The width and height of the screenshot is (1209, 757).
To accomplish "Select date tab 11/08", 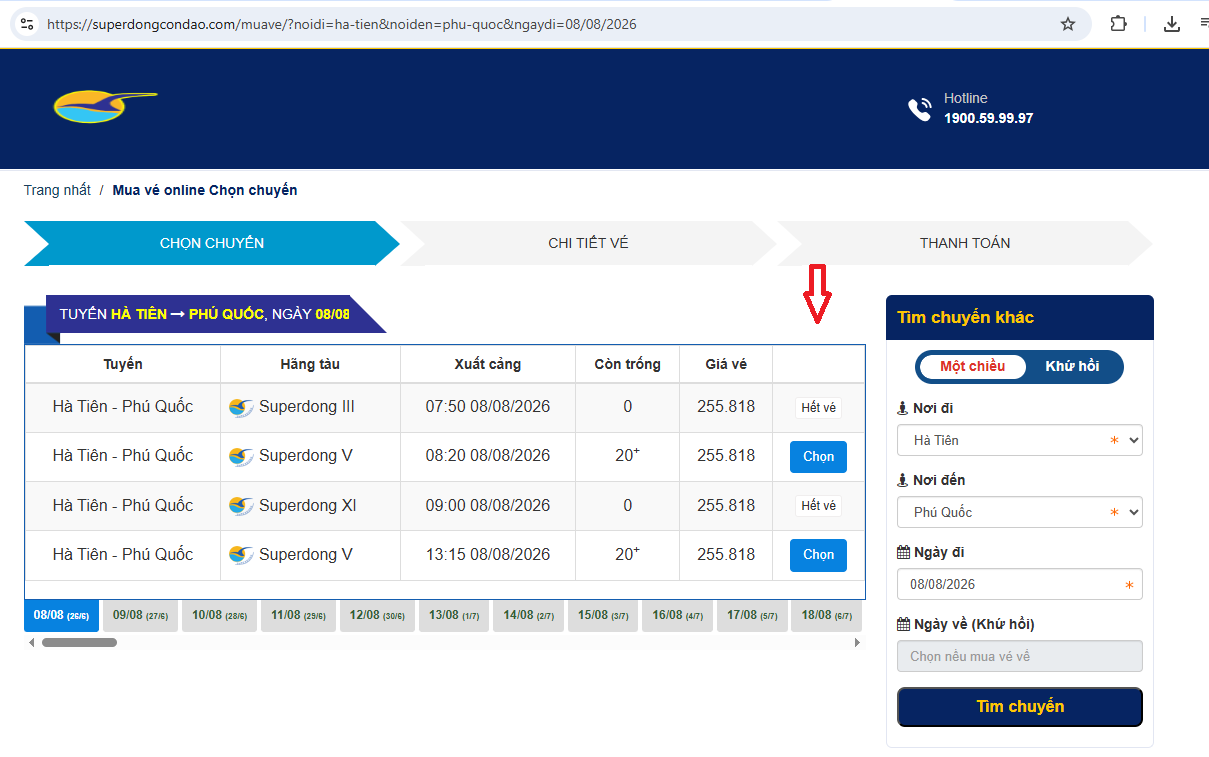I will click(x=299, y=616).
